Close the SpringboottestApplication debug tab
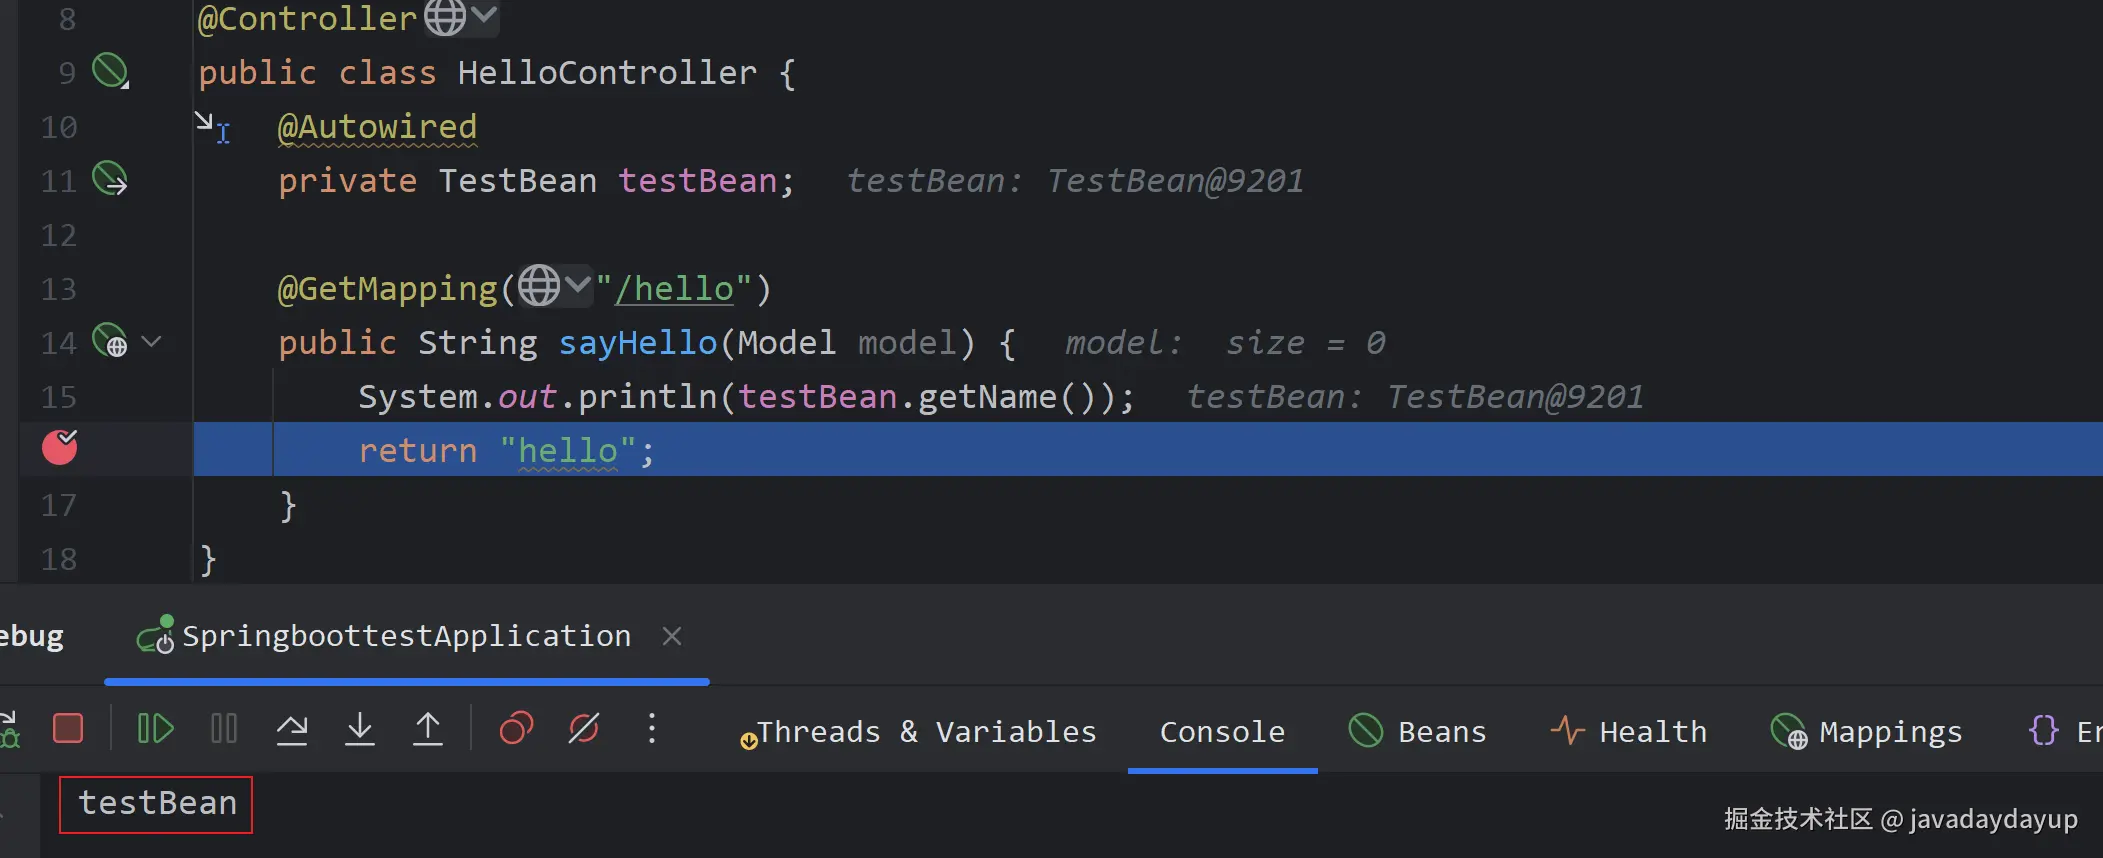The width and height of the screenshot is (2103, 858). 672,636
